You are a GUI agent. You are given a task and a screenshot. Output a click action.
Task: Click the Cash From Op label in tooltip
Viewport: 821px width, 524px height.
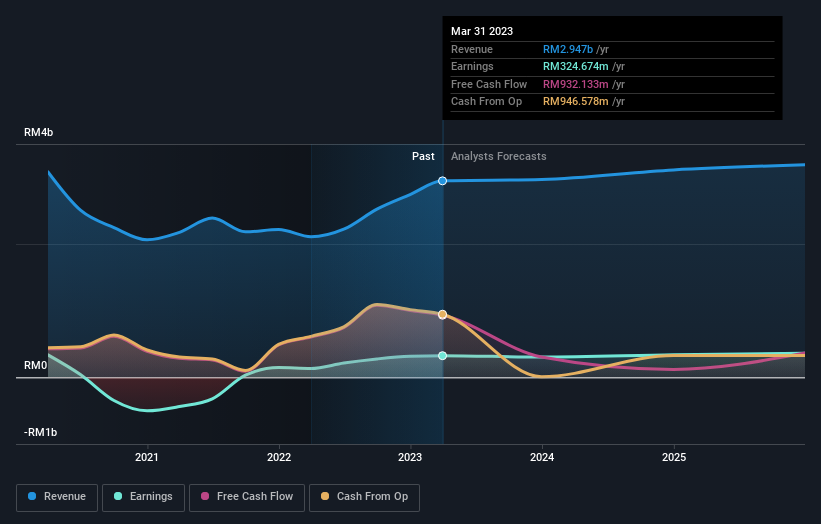486,102
